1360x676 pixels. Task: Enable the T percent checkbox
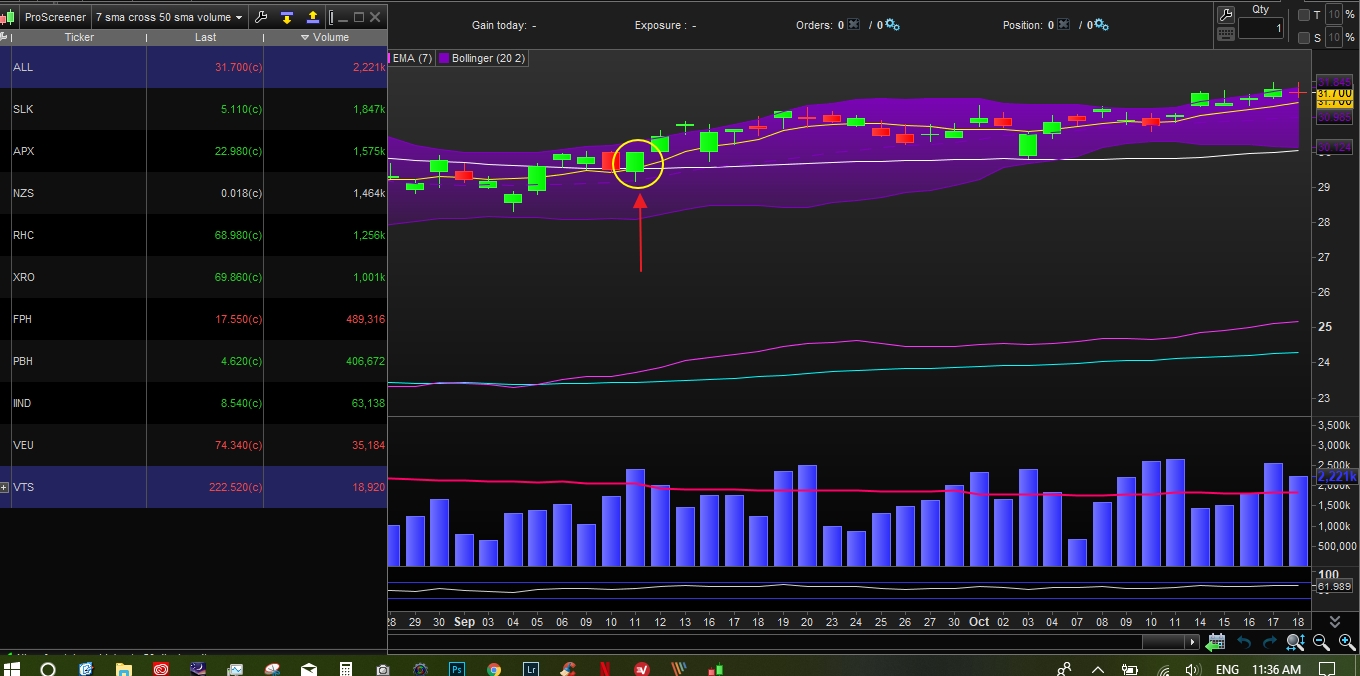coord(1304,15)
